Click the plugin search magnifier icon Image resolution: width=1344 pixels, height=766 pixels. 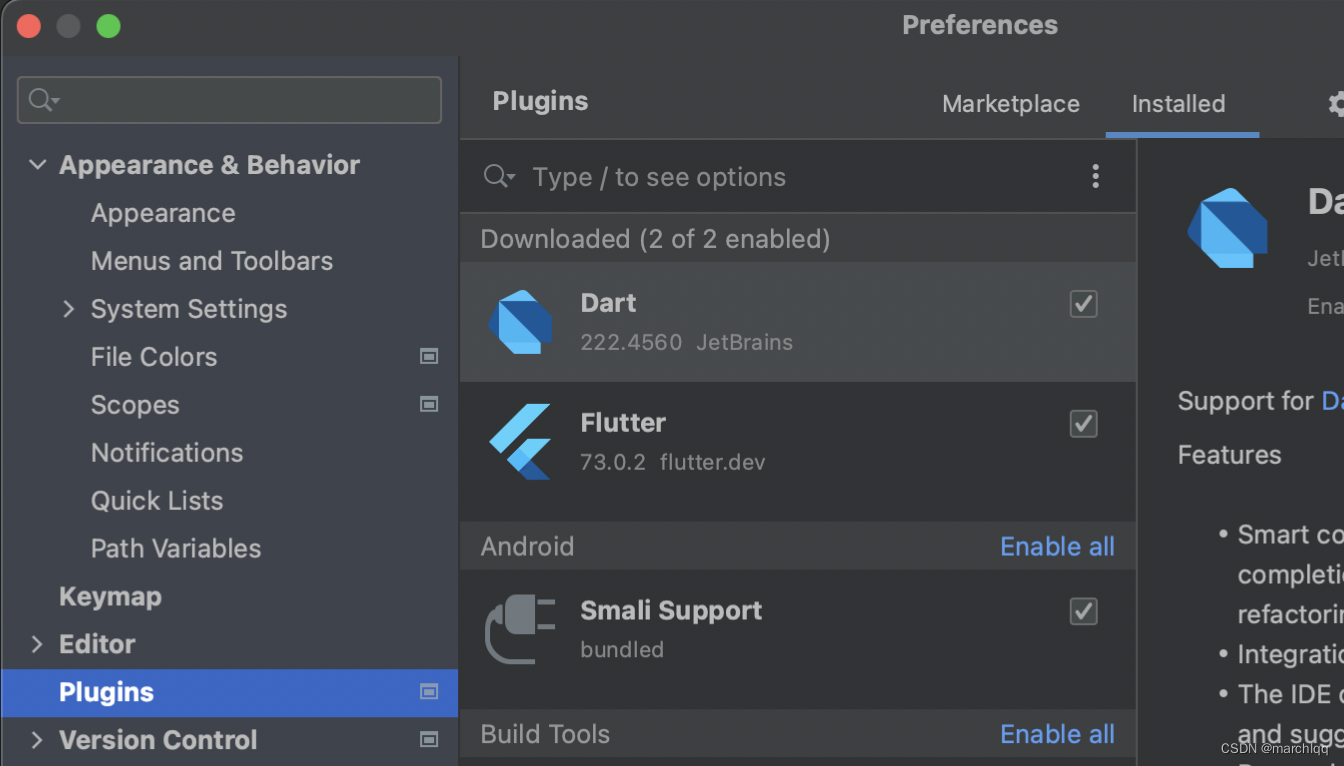click(498, 177)
